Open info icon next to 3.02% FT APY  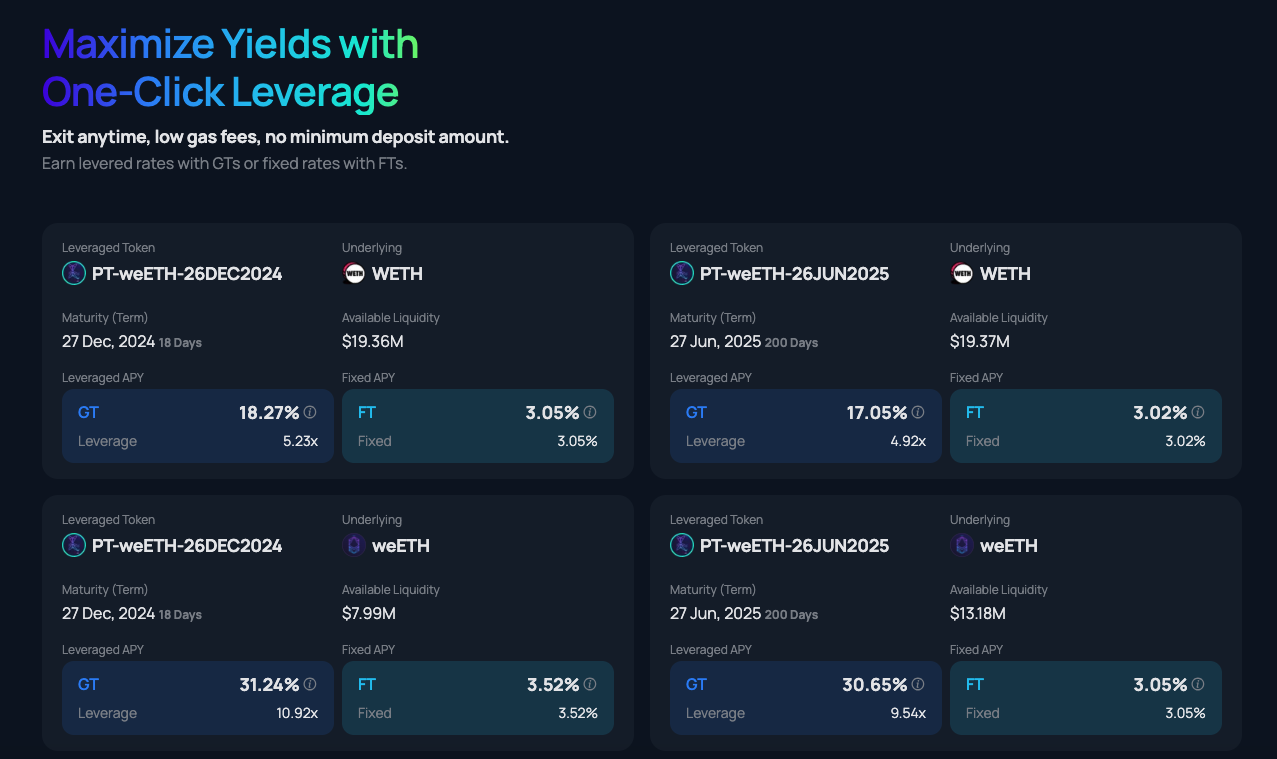point(1198,412)
